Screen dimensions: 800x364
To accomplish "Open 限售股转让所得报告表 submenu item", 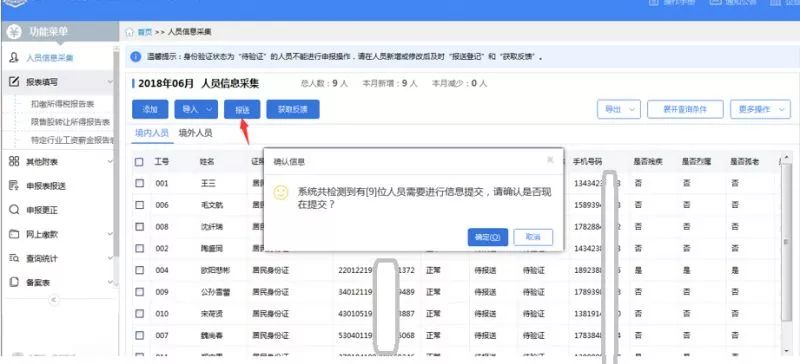I will [x=70, y=122].
